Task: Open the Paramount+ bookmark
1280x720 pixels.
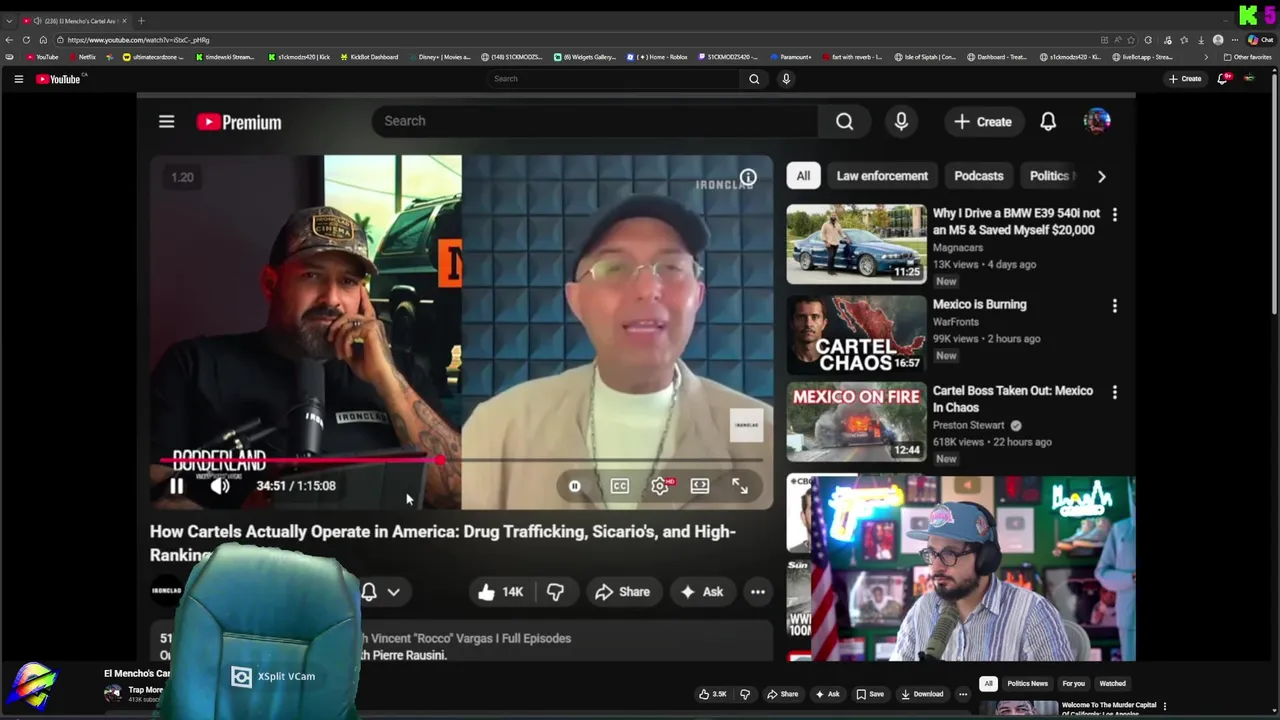Action: 791,57
